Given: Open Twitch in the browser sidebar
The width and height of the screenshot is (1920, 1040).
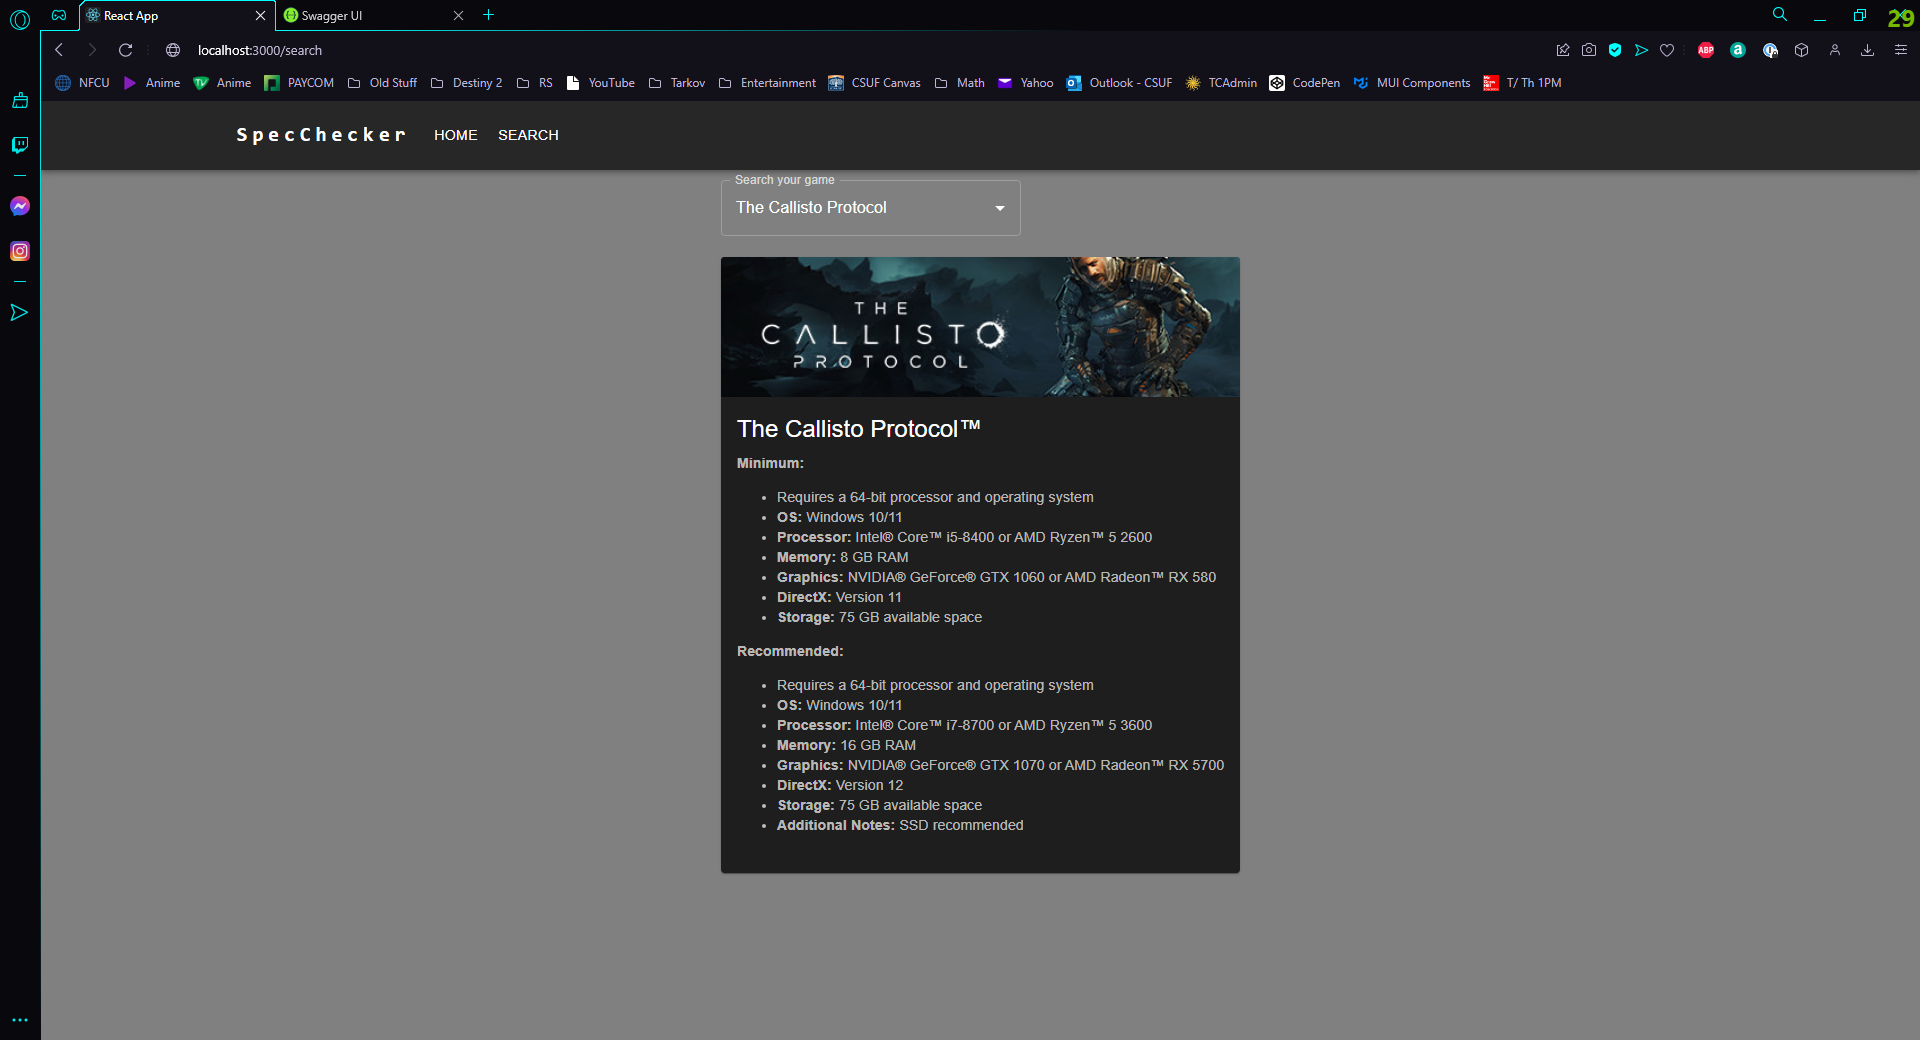Looking at the screenshot, I should pyautogui.click(x=19, y=145).
